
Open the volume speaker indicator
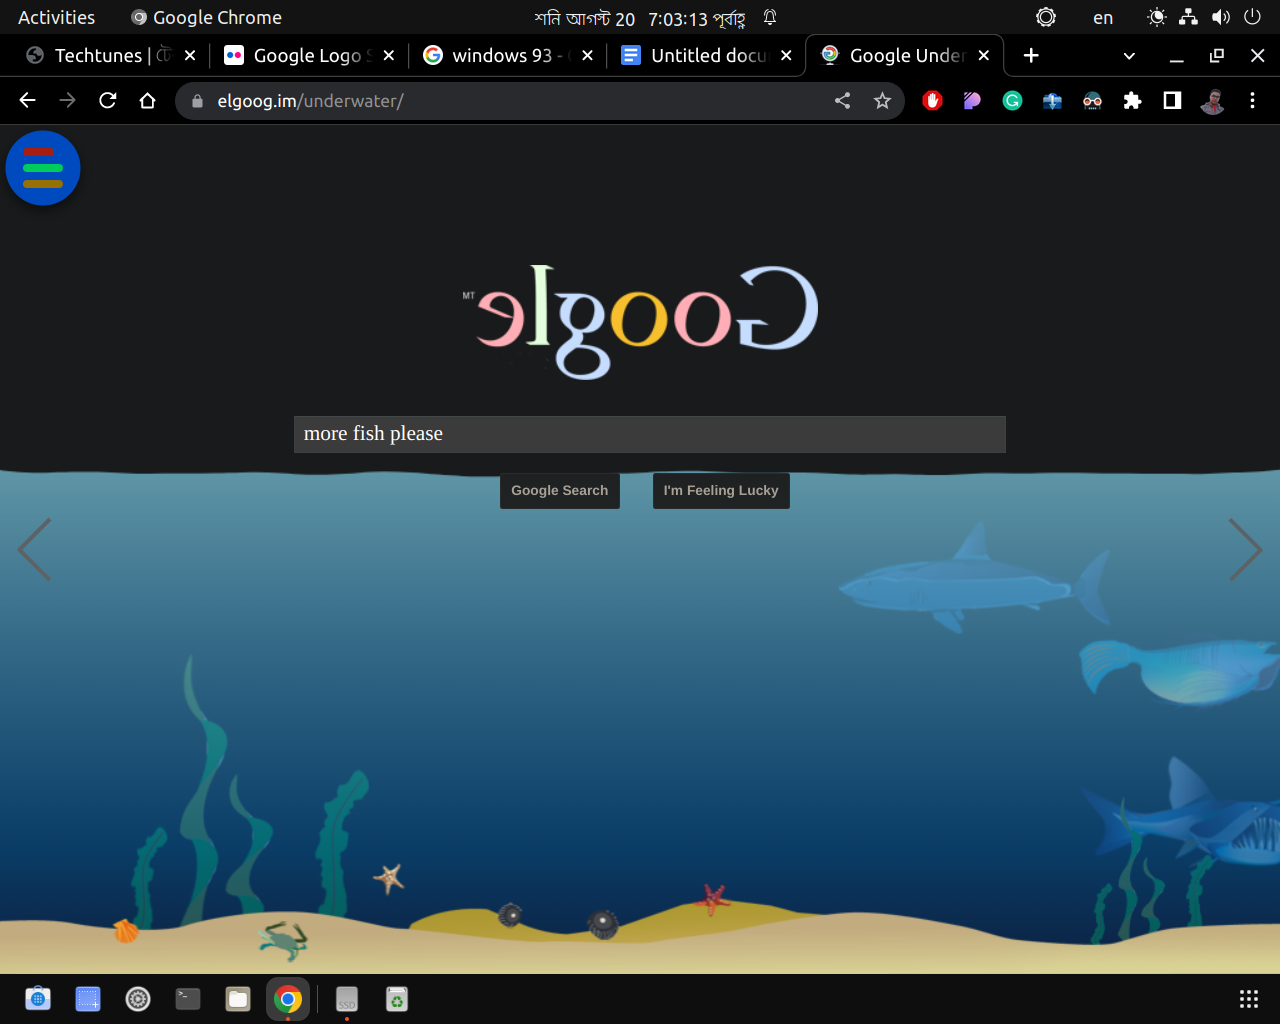click(1221, 17)
